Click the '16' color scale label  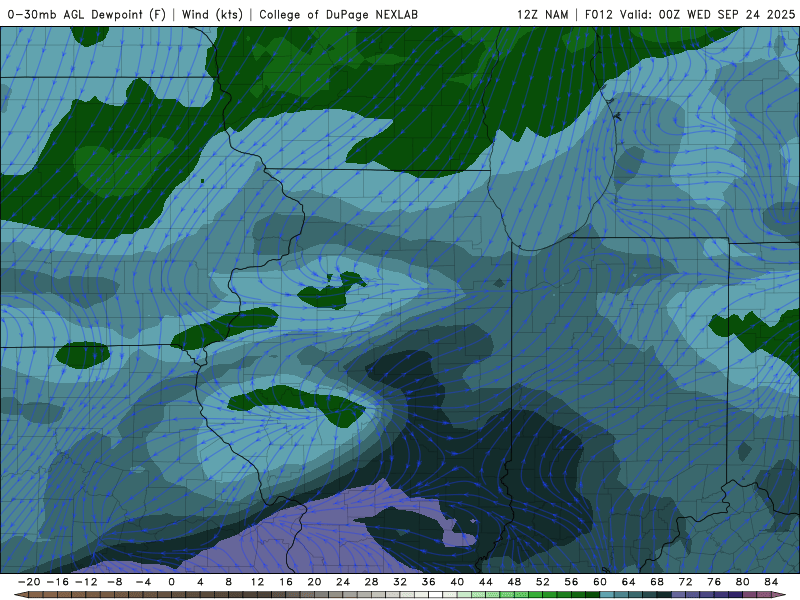click(x=286, y=582)
